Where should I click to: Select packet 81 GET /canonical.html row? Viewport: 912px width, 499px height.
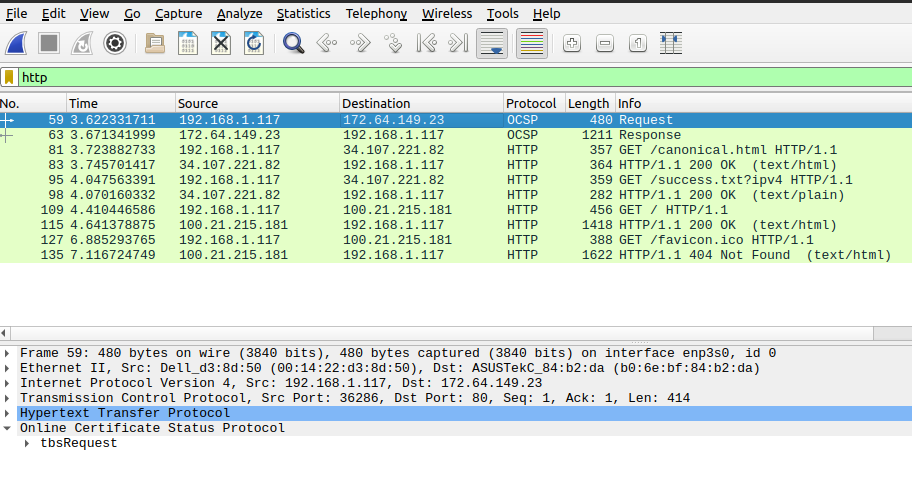[456, 150]
